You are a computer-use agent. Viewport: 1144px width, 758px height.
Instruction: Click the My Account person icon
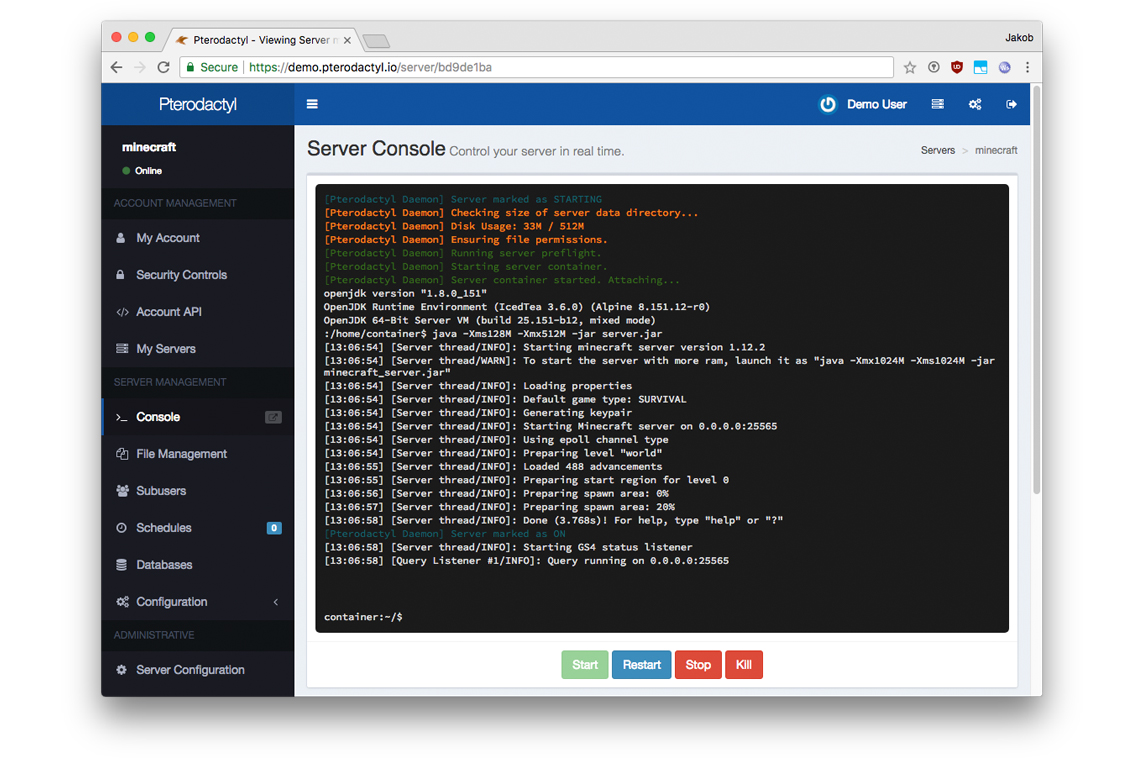point(121,238)
